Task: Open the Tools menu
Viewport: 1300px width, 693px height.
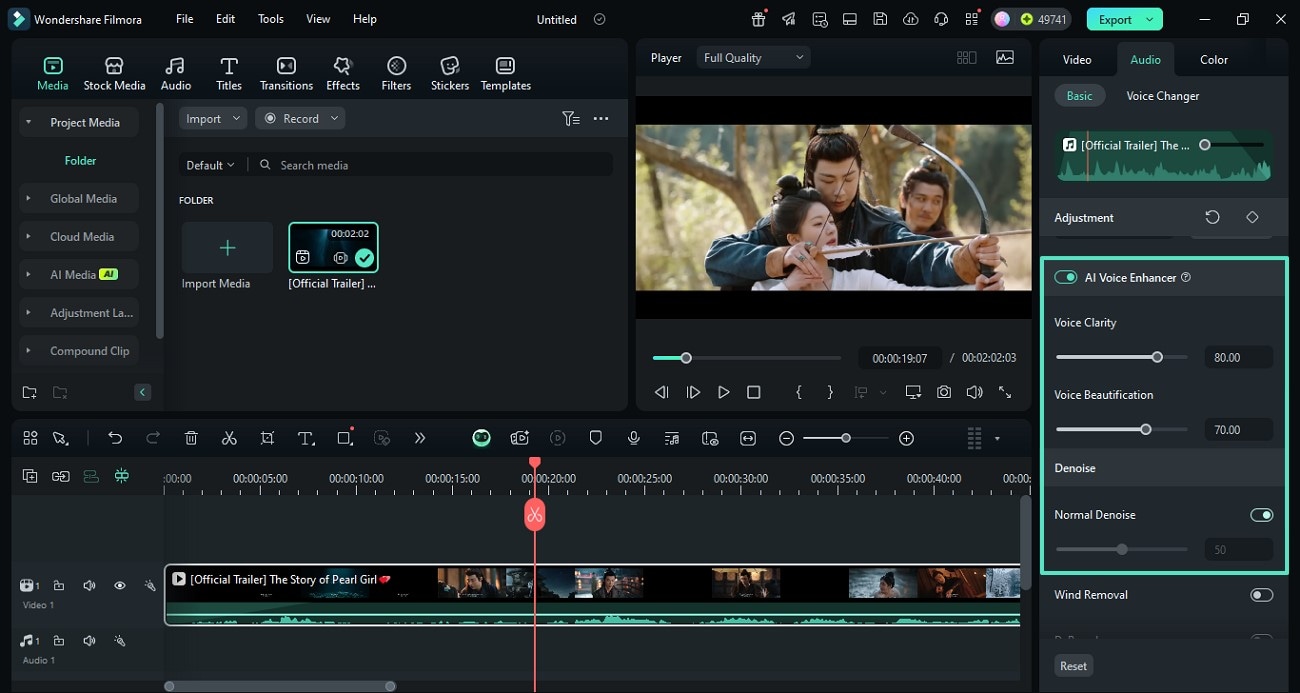Action: tap(270, 19)
